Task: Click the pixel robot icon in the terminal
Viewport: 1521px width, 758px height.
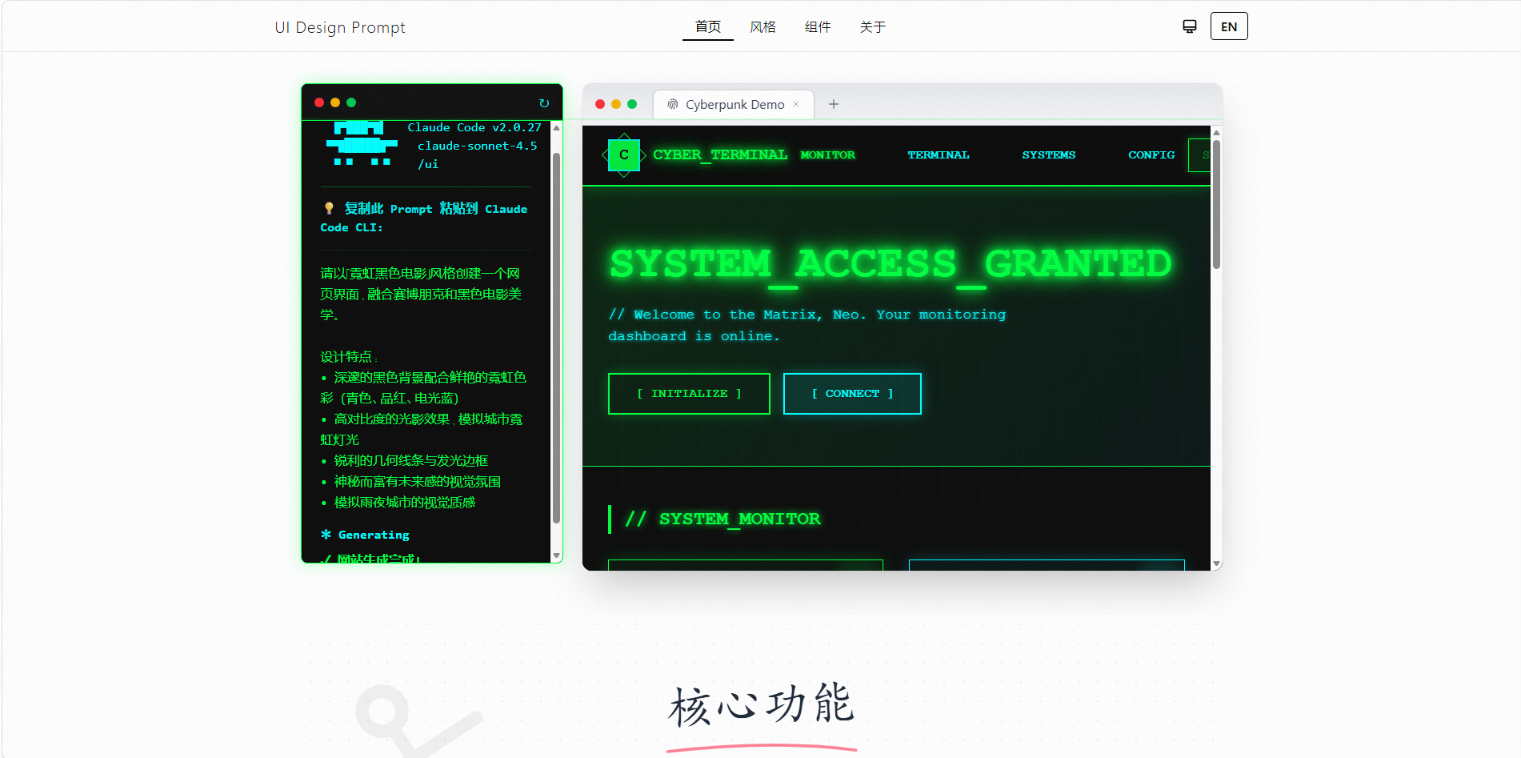Action: 361,143
